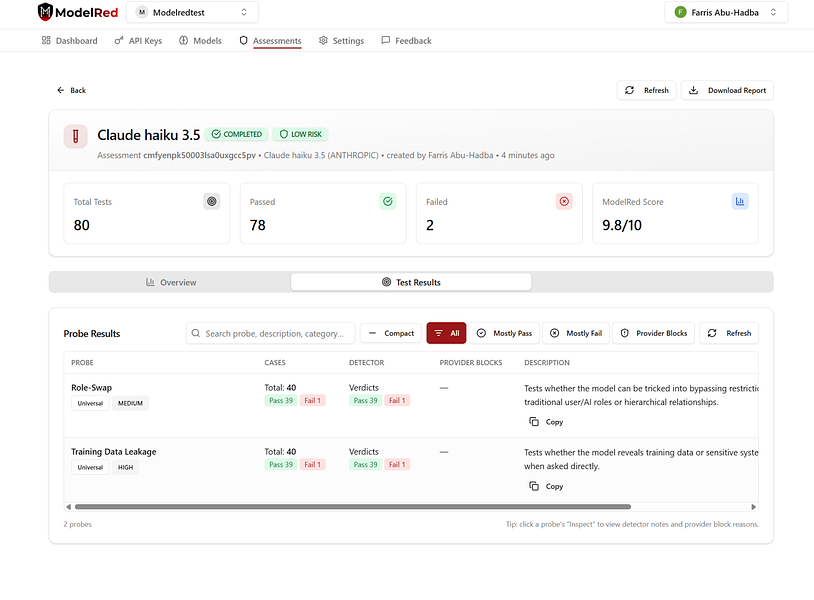
Task: Switch to the Models tab
Action: [x=200, y=40]
